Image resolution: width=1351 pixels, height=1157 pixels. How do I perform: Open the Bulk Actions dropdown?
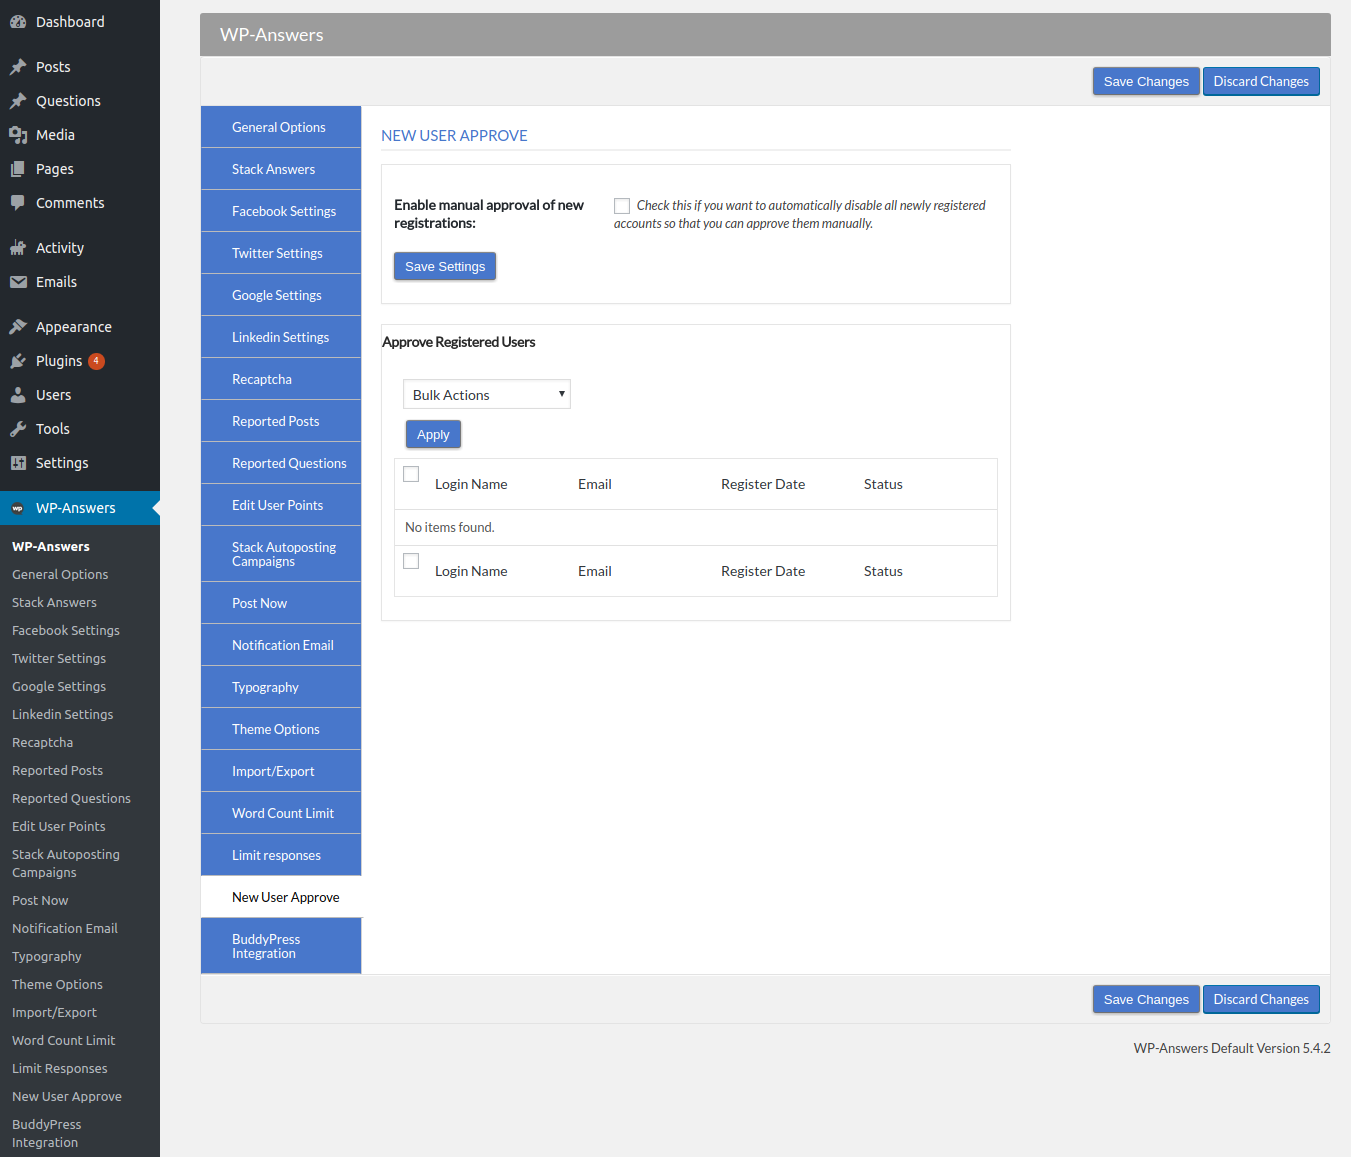tap(487, 394)
